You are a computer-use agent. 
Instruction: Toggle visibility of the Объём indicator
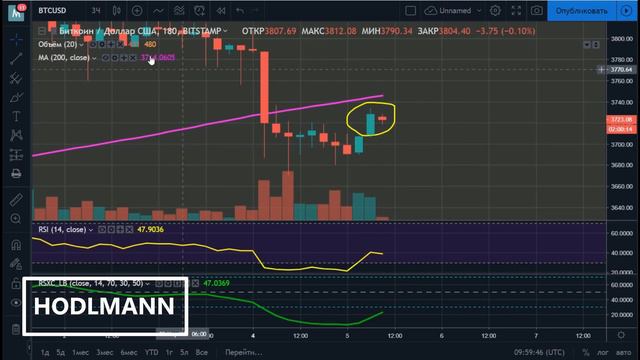coord(93,44)
